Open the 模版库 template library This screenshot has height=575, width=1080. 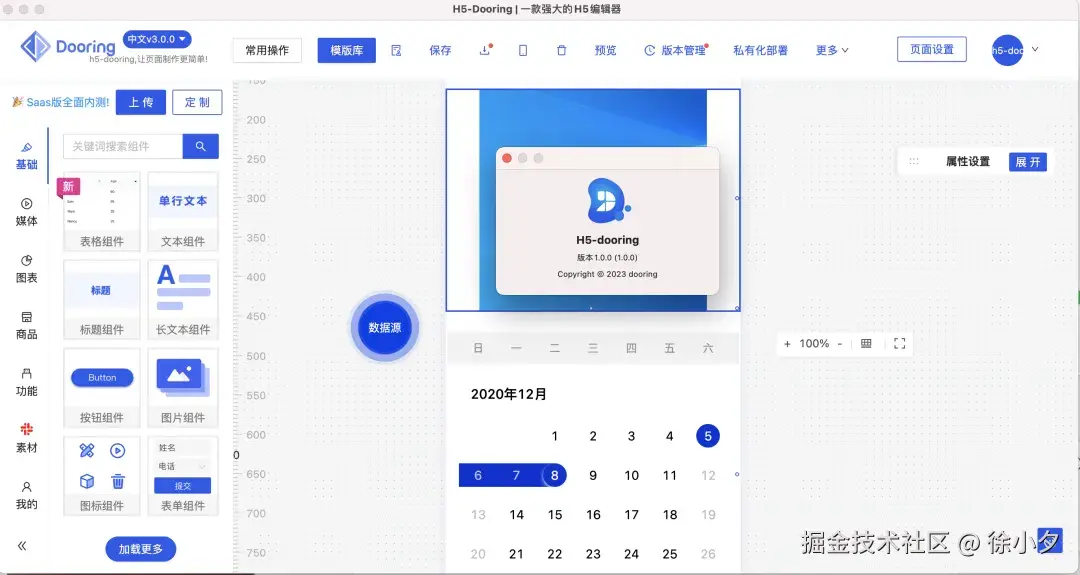pos(346,50)
